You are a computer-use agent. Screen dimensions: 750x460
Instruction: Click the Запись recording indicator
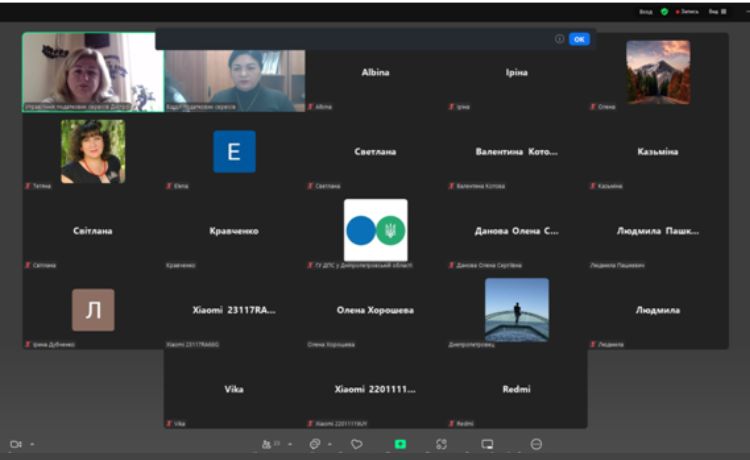click(x=688, y=12)
